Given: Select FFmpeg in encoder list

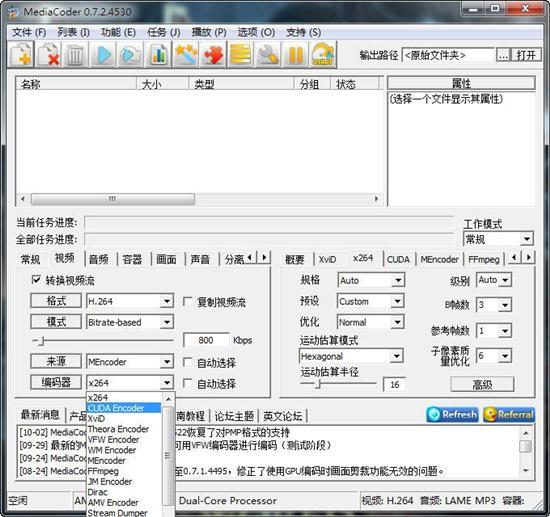Looking at the screenshot, I should (123, 471).
